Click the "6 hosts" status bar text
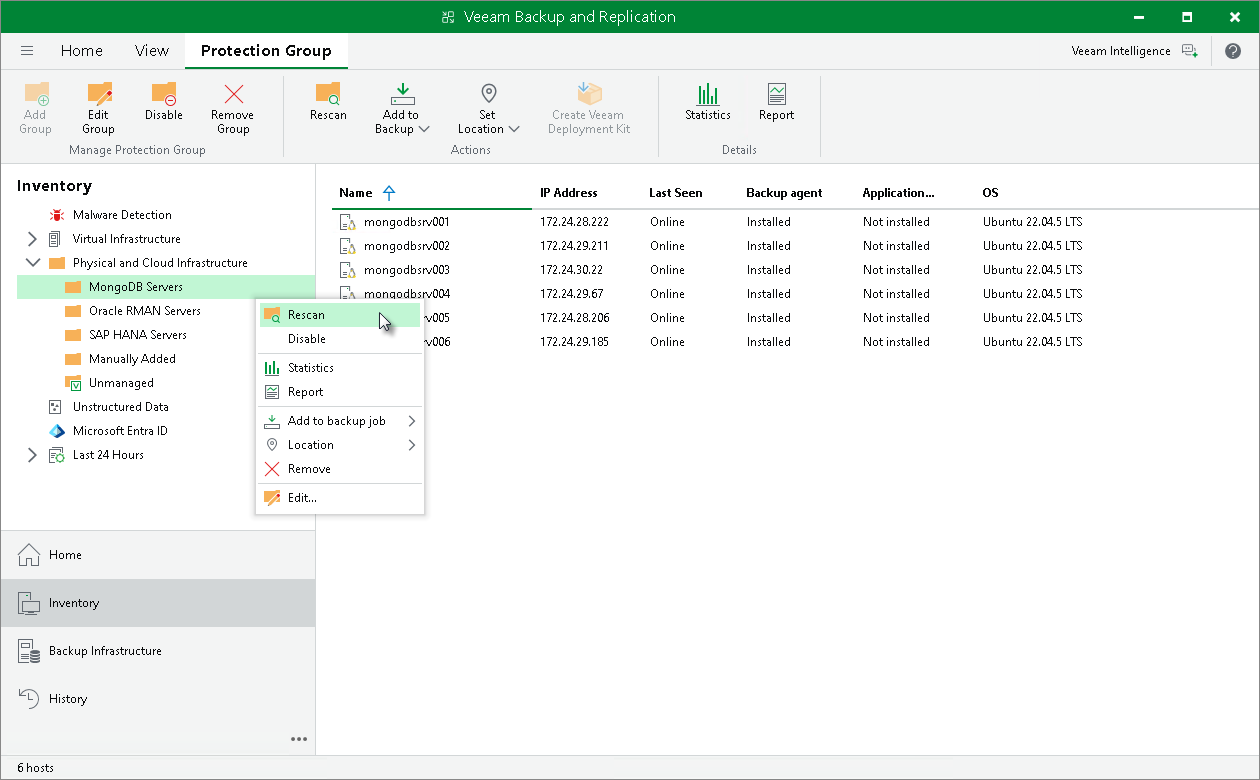 click(x=35, y=768)
